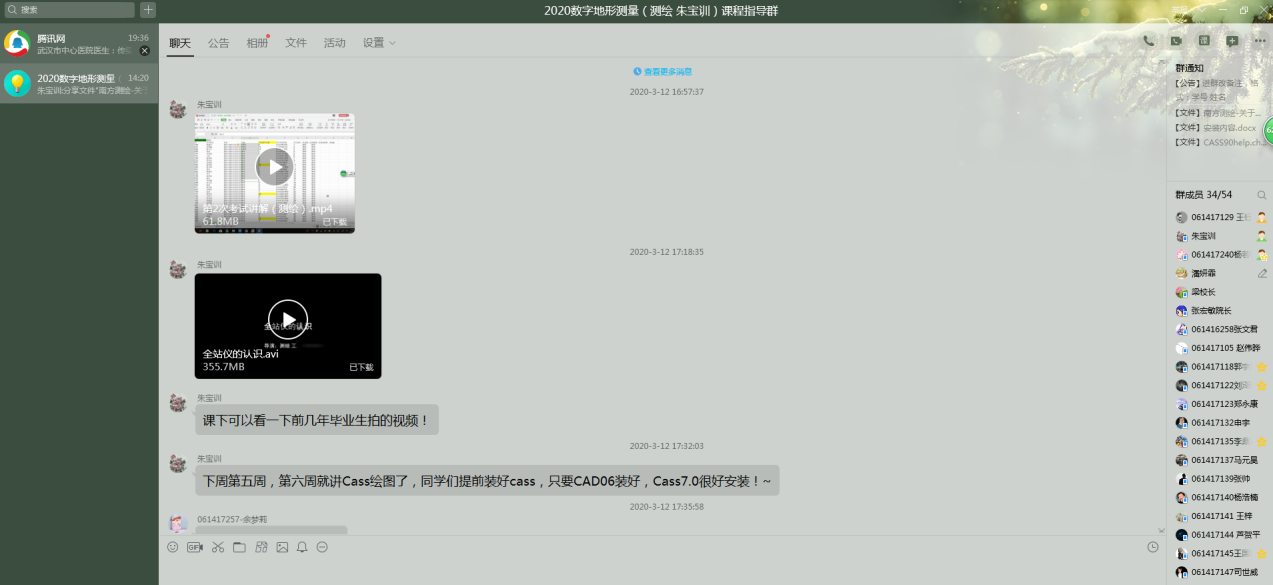Click the invite-member plus bubble icon
This screenshot has height=585, width=1273.
point(1232,41)
